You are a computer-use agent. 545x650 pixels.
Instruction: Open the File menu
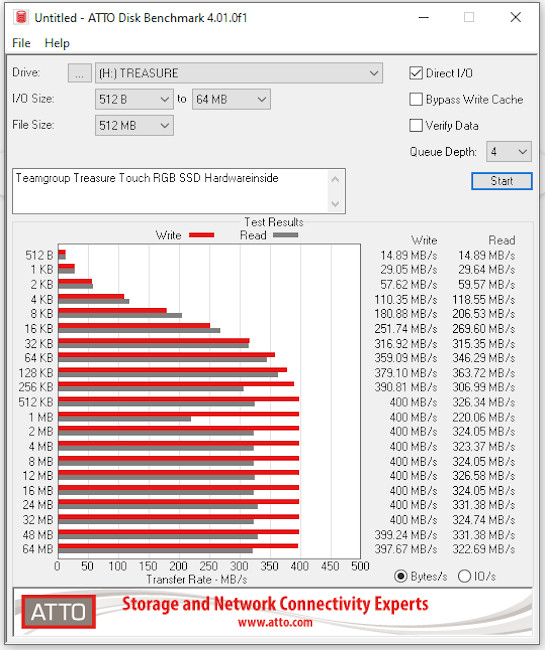point(21,43)
